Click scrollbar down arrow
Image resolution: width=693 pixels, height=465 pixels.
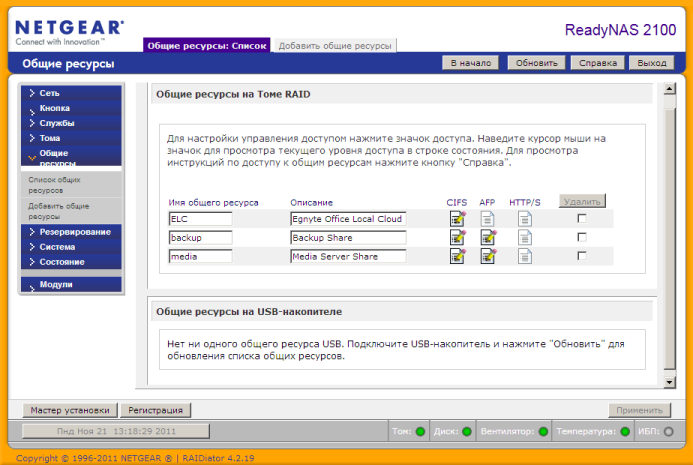click(x=670, y=382)
